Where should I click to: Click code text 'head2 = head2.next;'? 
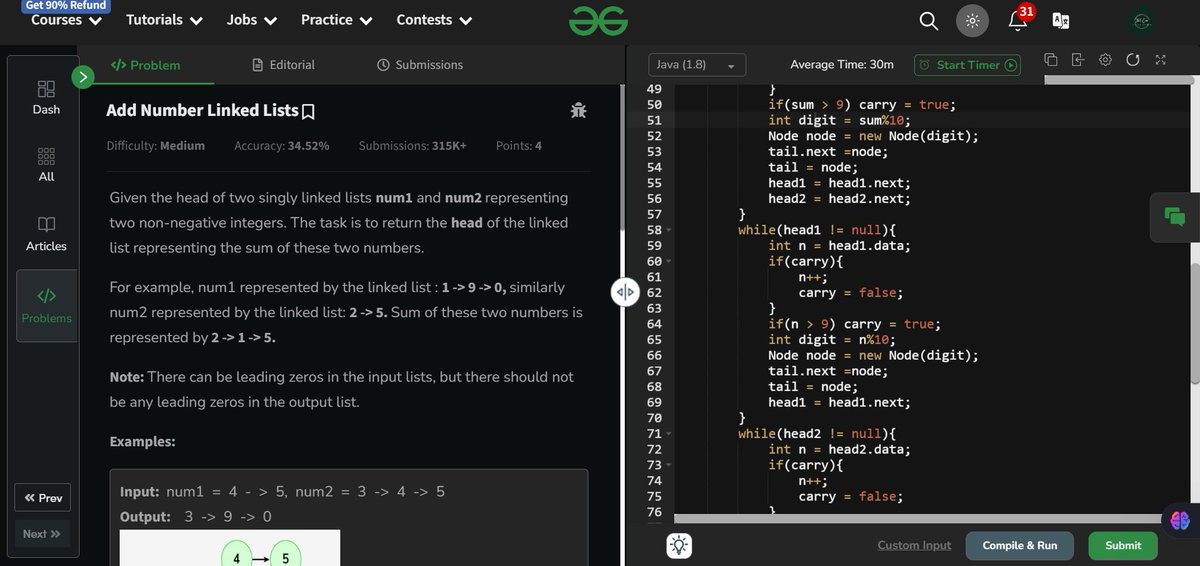click(840, 199)
